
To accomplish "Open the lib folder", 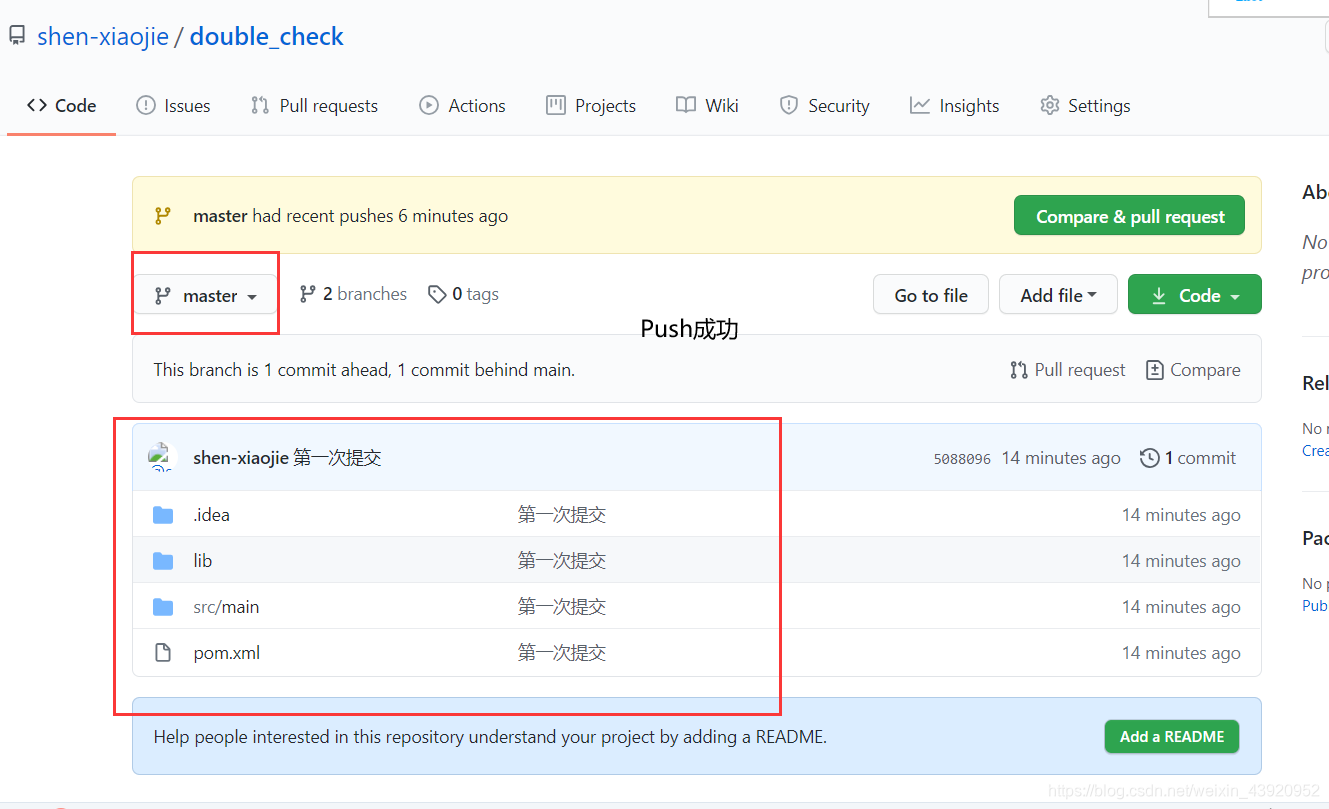I will [x=203, y=561].
